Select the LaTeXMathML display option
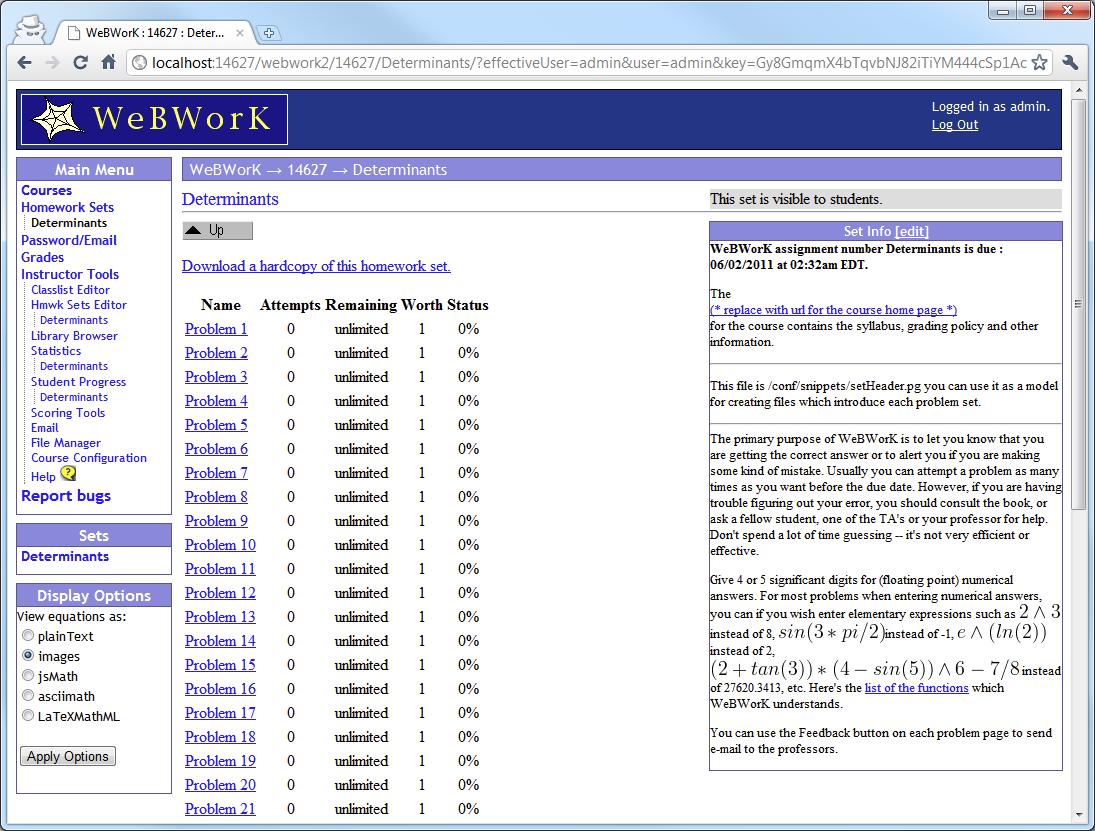This screenshot has height=831, width=1095. 28,715
